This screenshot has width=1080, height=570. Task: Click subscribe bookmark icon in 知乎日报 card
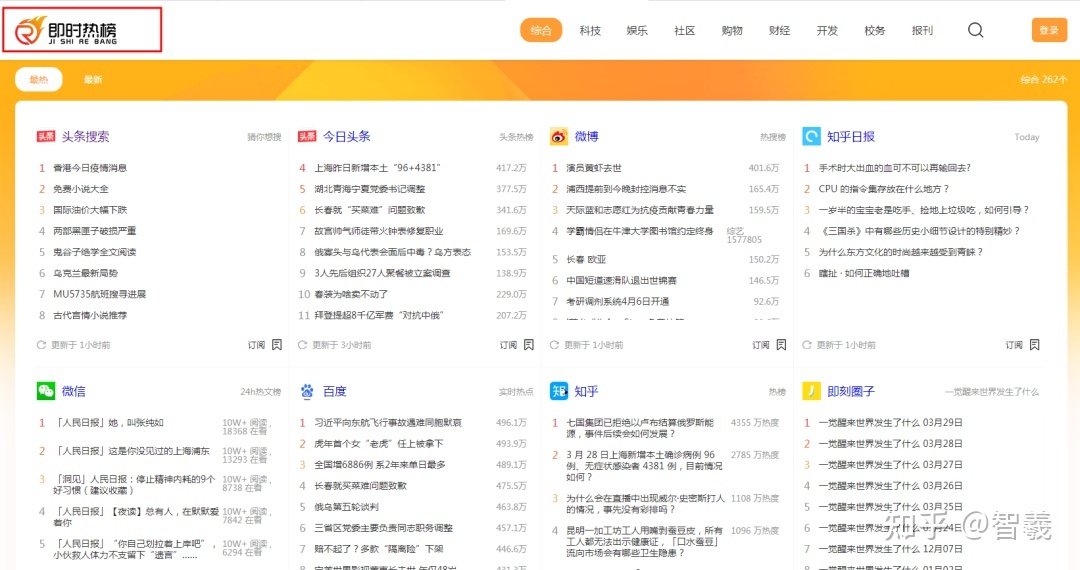click(1035, 345)
